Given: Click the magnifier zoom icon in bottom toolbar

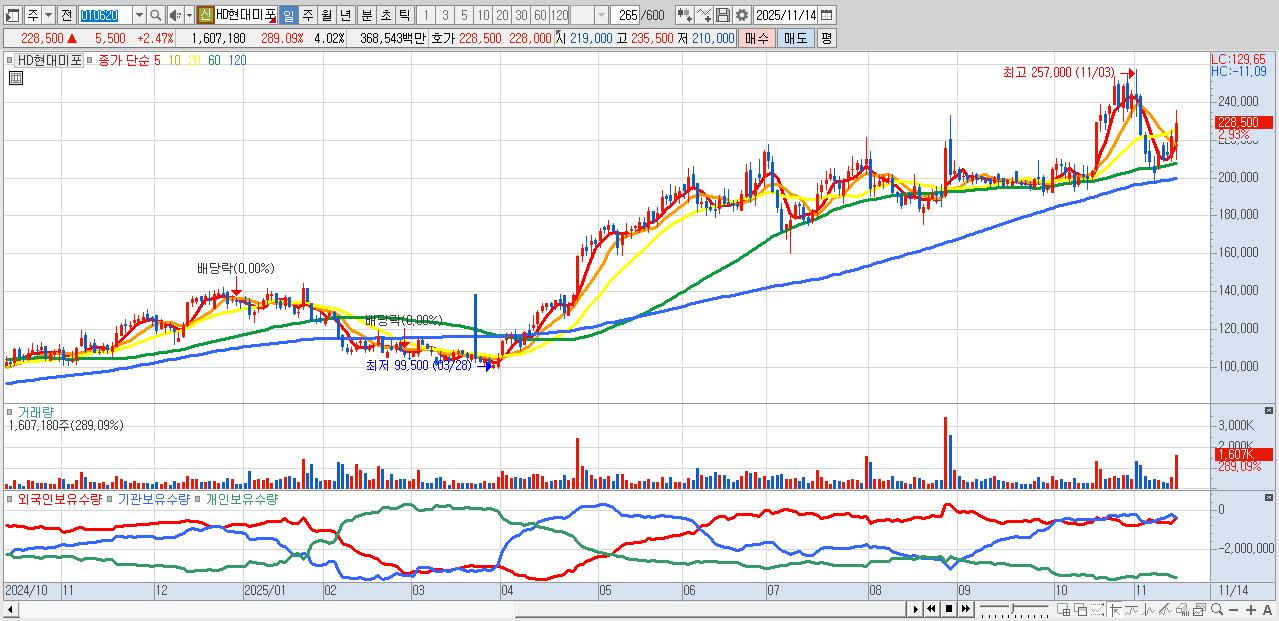Looking at the screenshot, I should [x=1217, y=609].
